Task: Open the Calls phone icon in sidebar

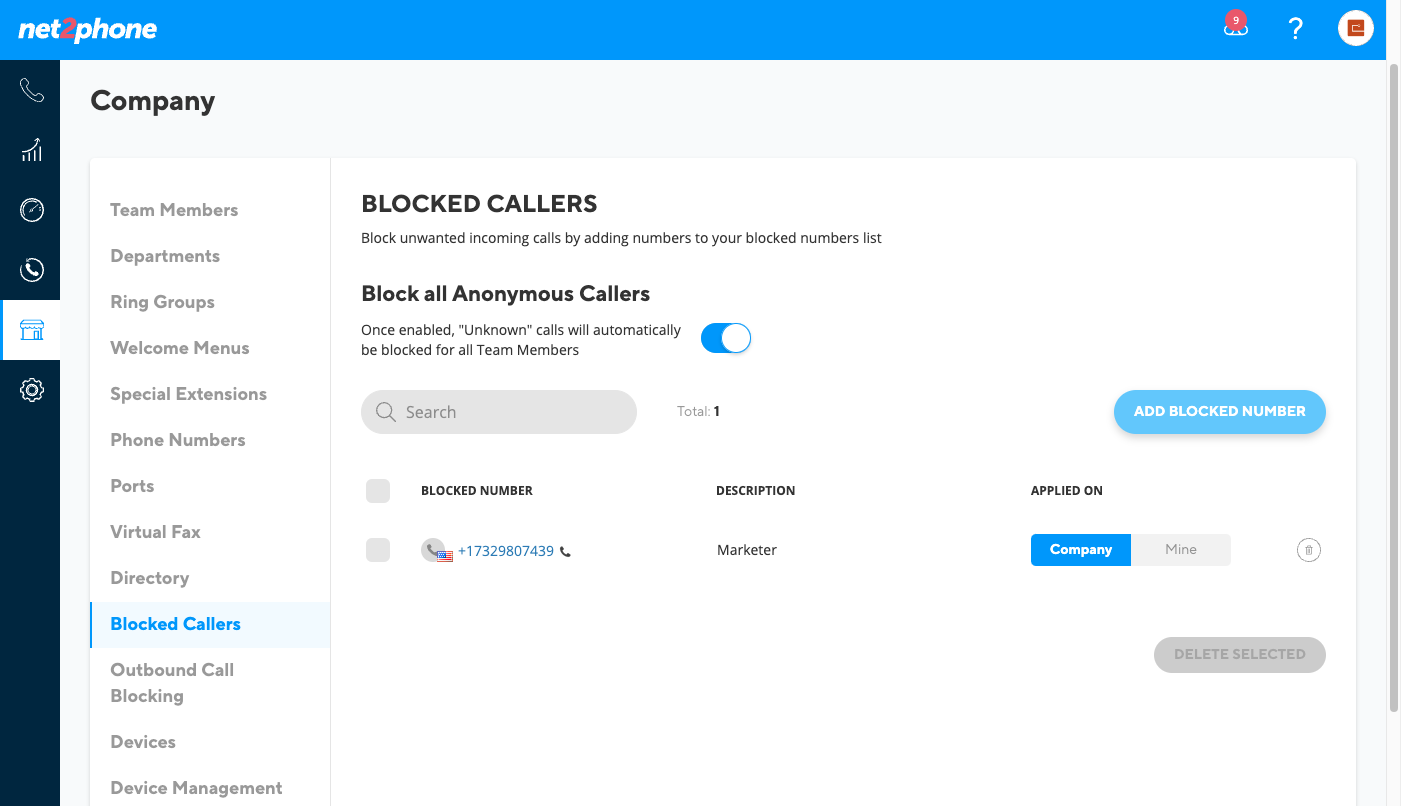Action: [x=31, y=91]
